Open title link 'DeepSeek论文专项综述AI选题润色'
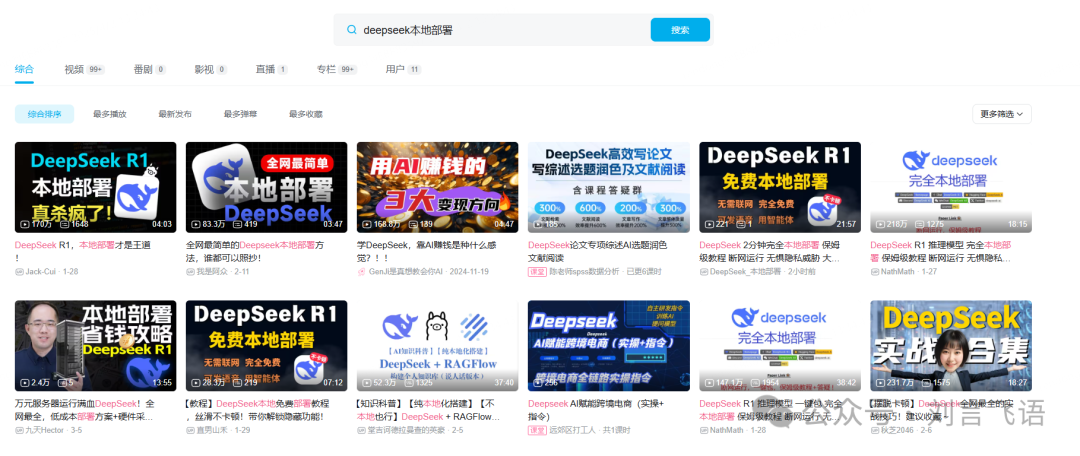Image resolution: width=1080 pixels, height=456 pixels. (x=598, y=251)
